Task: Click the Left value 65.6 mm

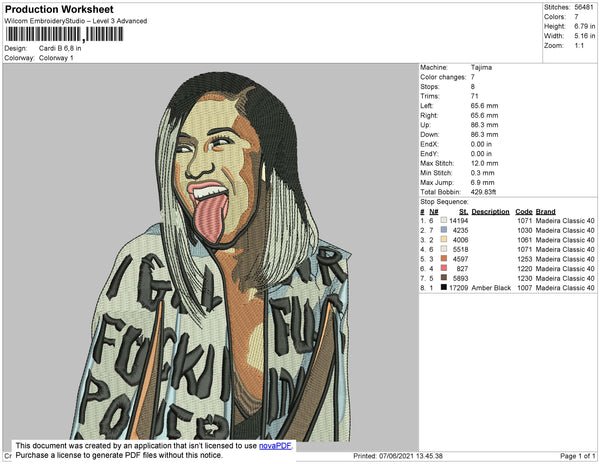Action: tap(484, 106)
